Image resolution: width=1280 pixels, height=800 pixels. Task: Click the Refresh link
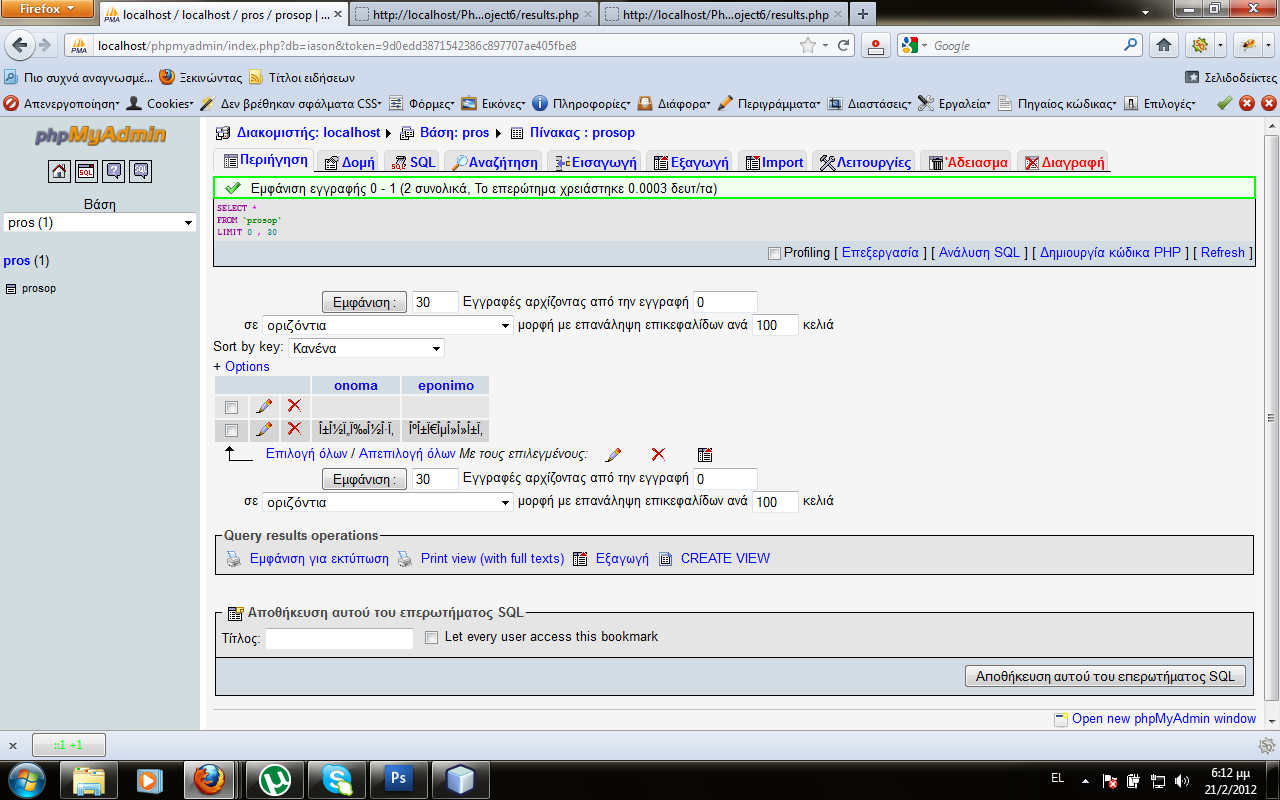tap(1222, 253)
